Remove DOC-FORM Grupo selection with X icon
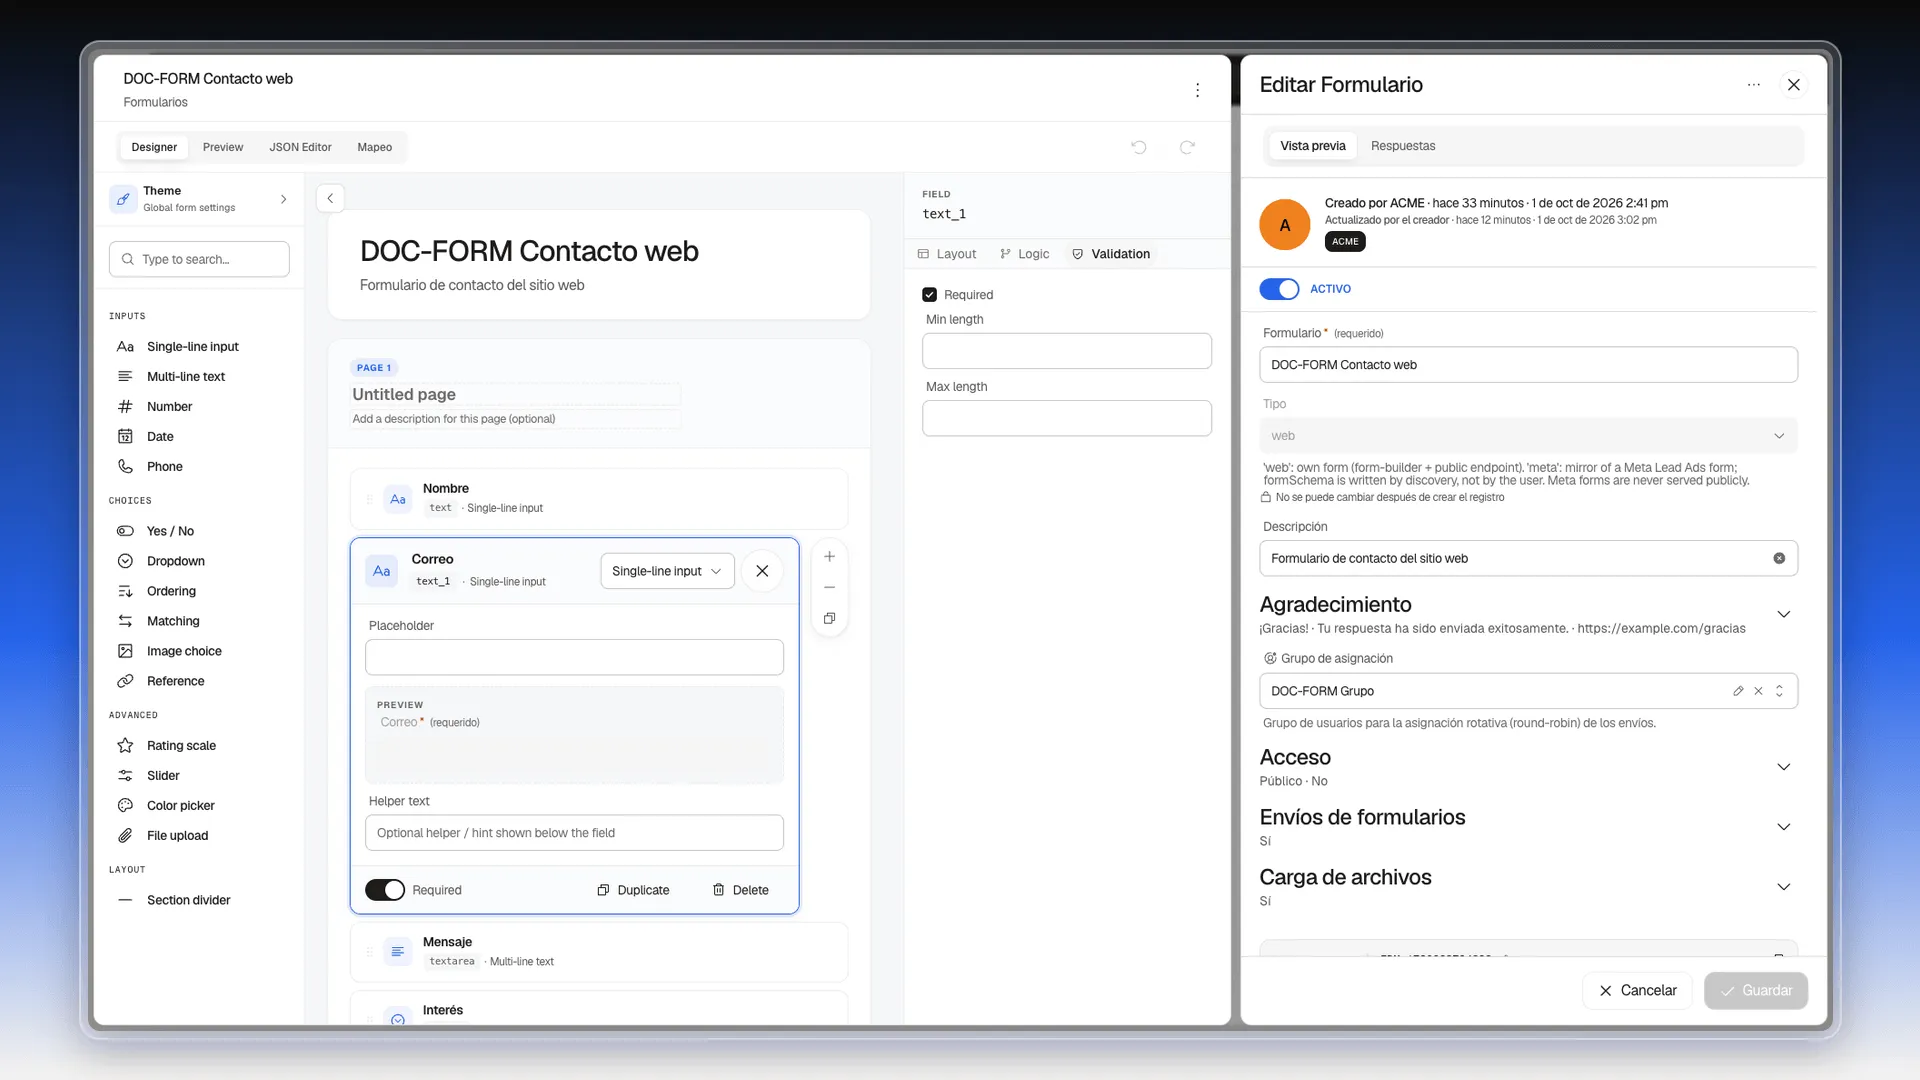Viewport: 1920px width, 1080px height. 1758,691
